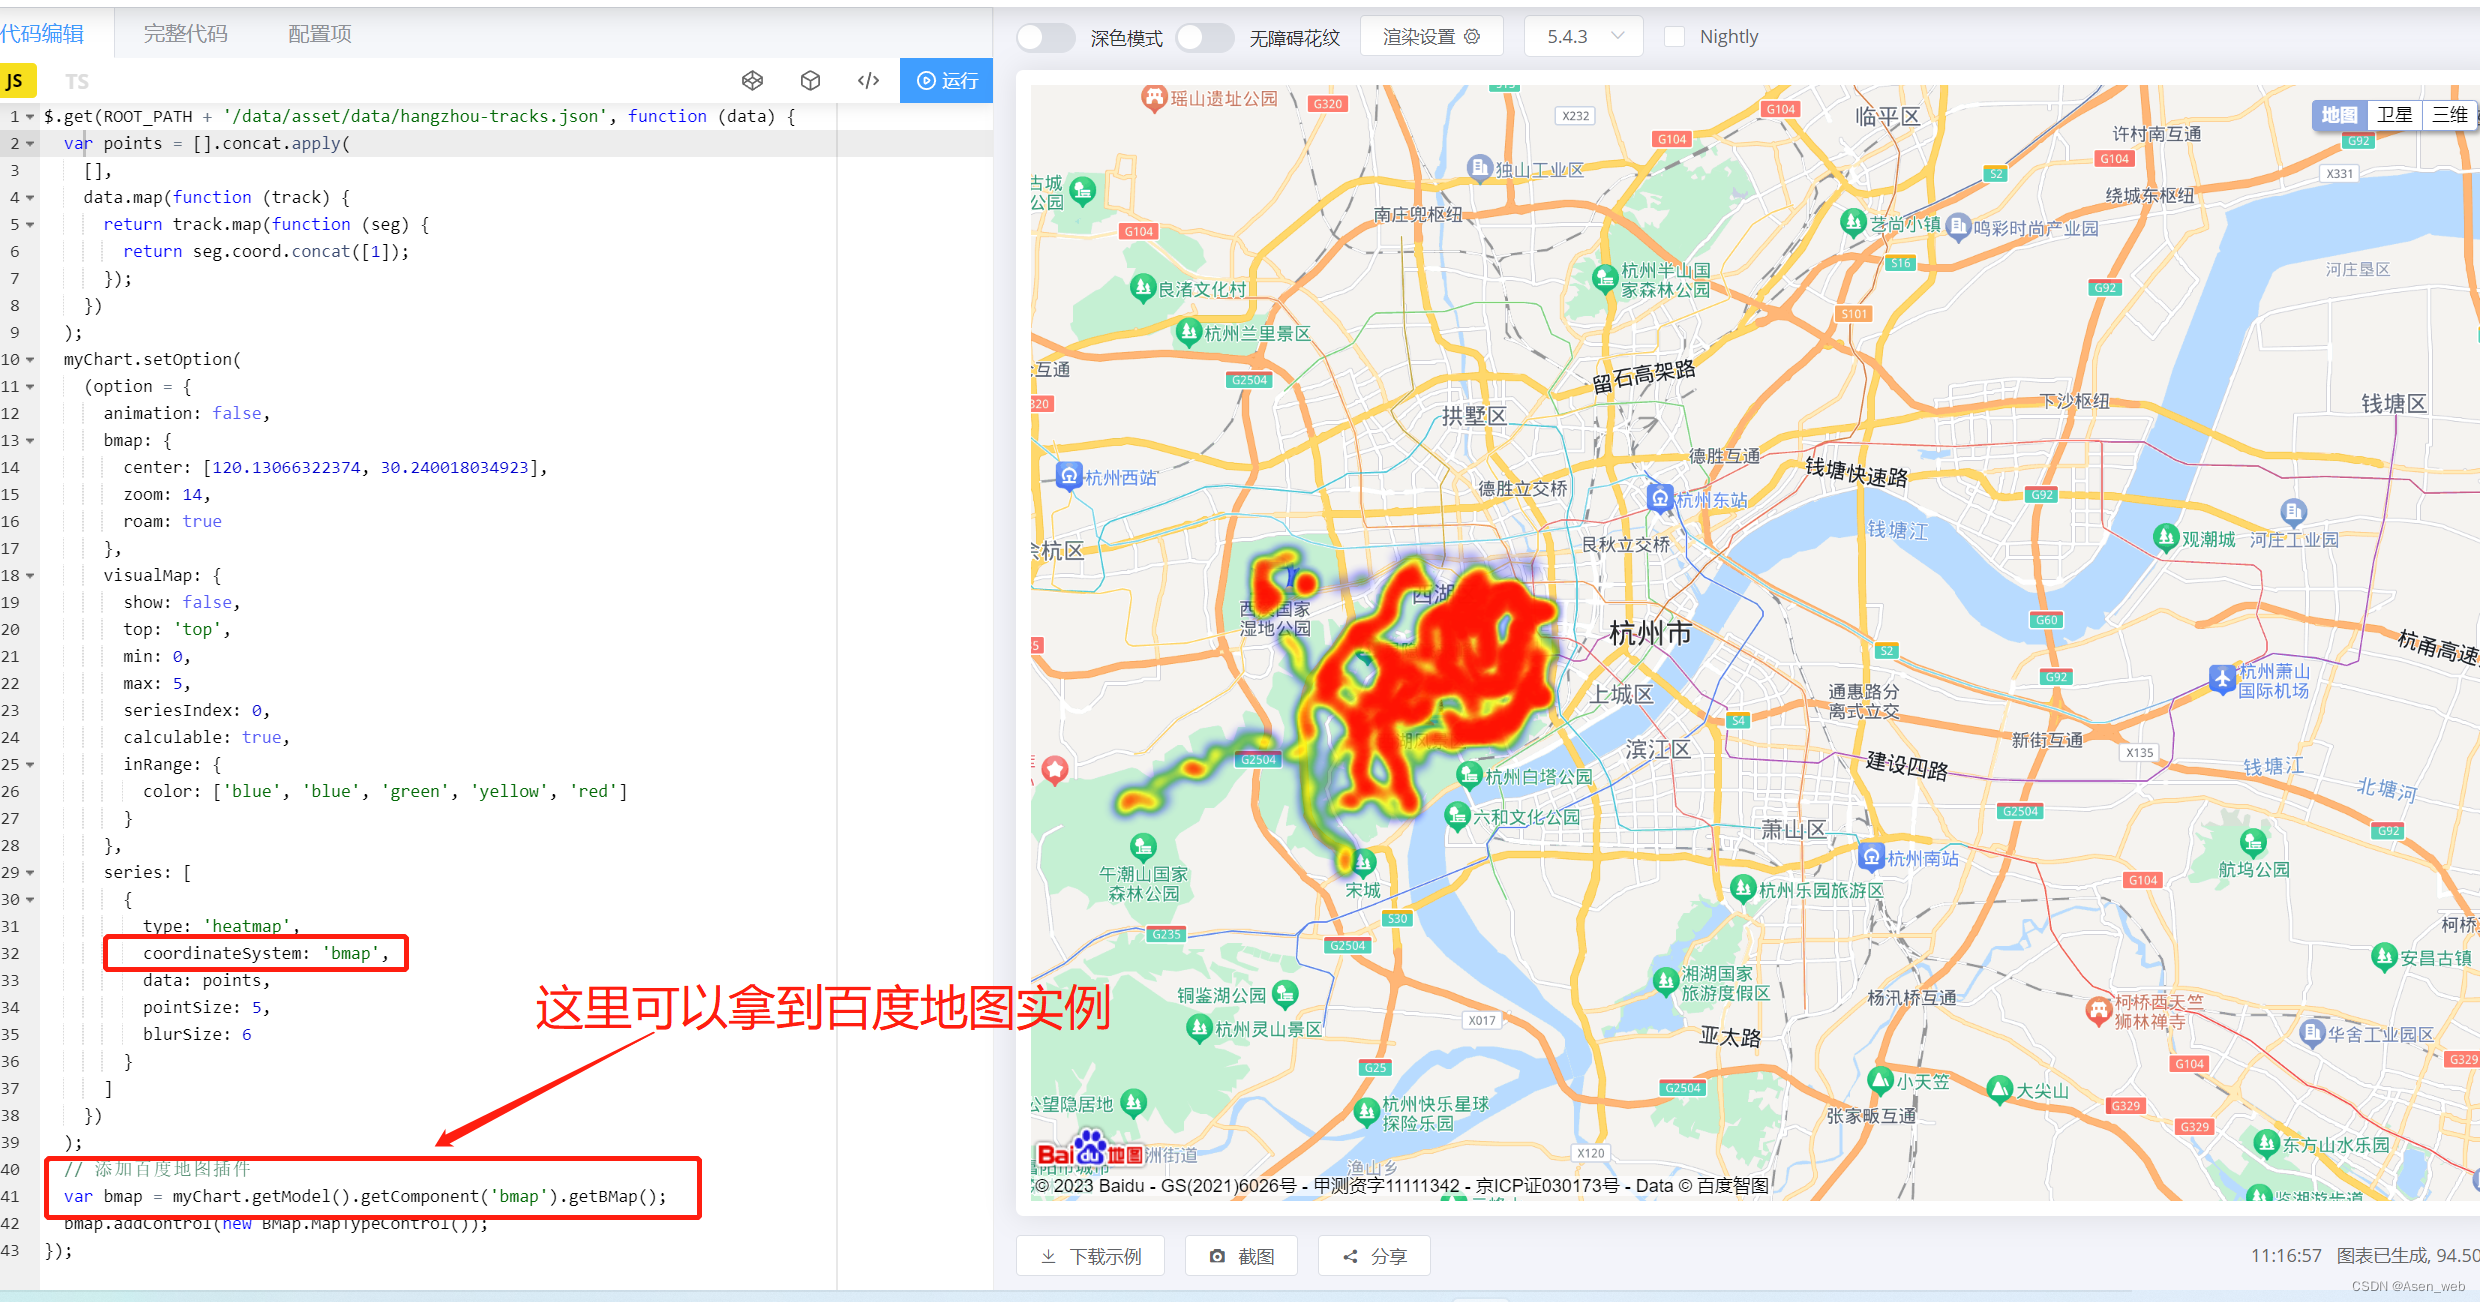The height and width of the screenshot is (1302, 2480).
Task: Switch map to 卫星 satellite view
Action: (2396, 114)
